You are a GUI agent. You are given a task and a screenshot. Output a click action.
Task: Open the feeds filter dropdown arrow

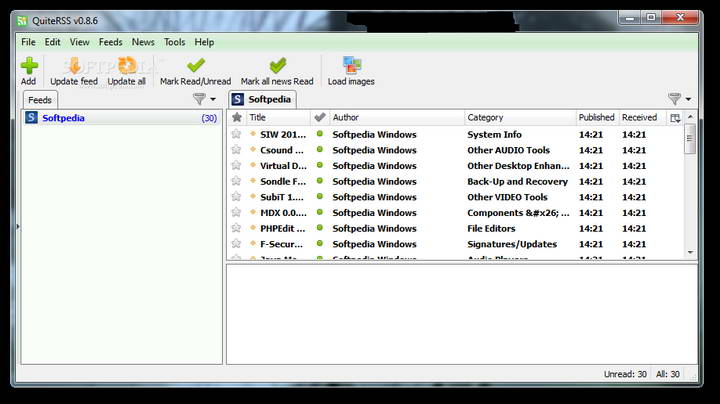(x=213, y=99)
